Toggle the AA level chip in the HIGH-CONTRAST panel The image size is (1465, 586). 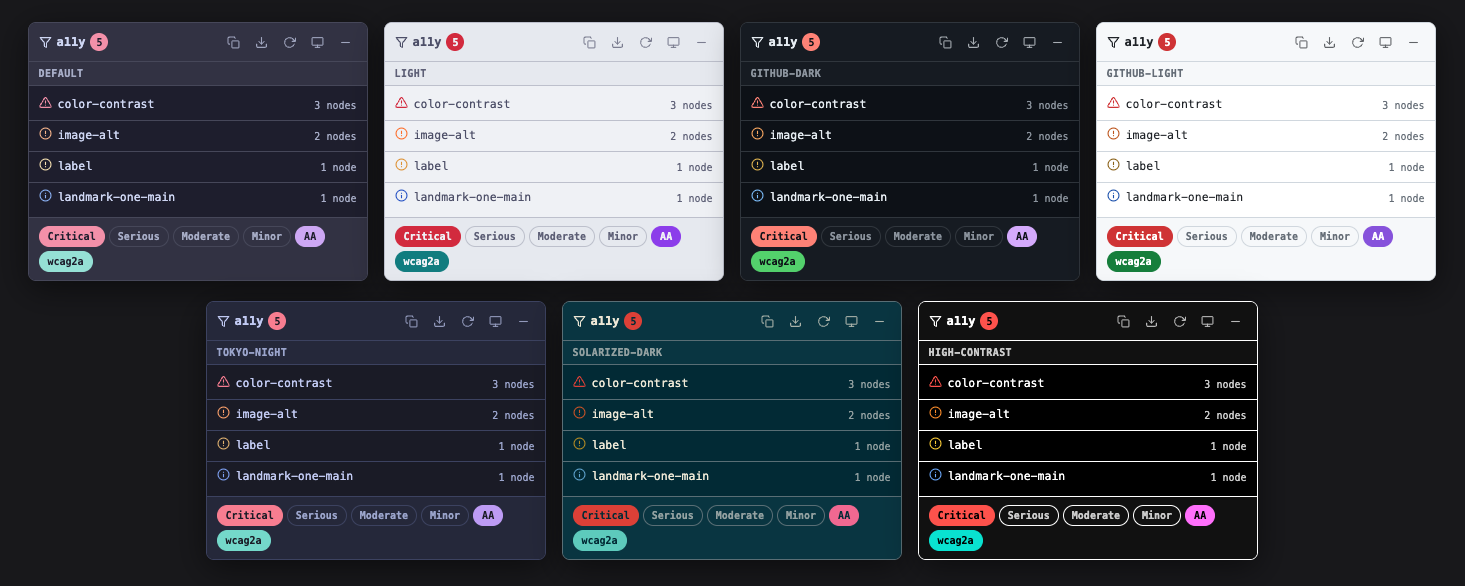coord(1200,515)
